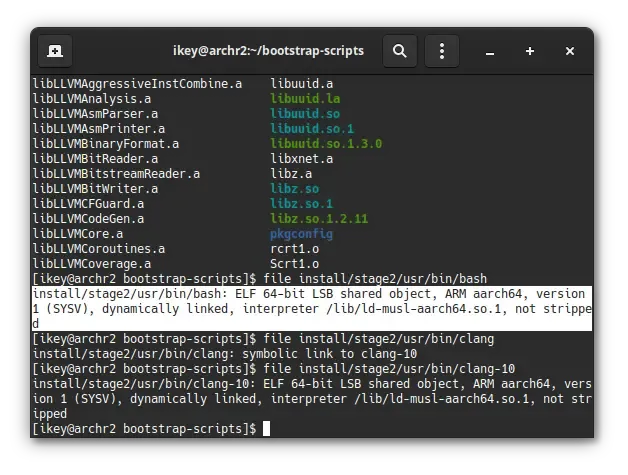Click the libLLVMCodeGen.a entry
628x475 pixels.
tap(89, 219)
